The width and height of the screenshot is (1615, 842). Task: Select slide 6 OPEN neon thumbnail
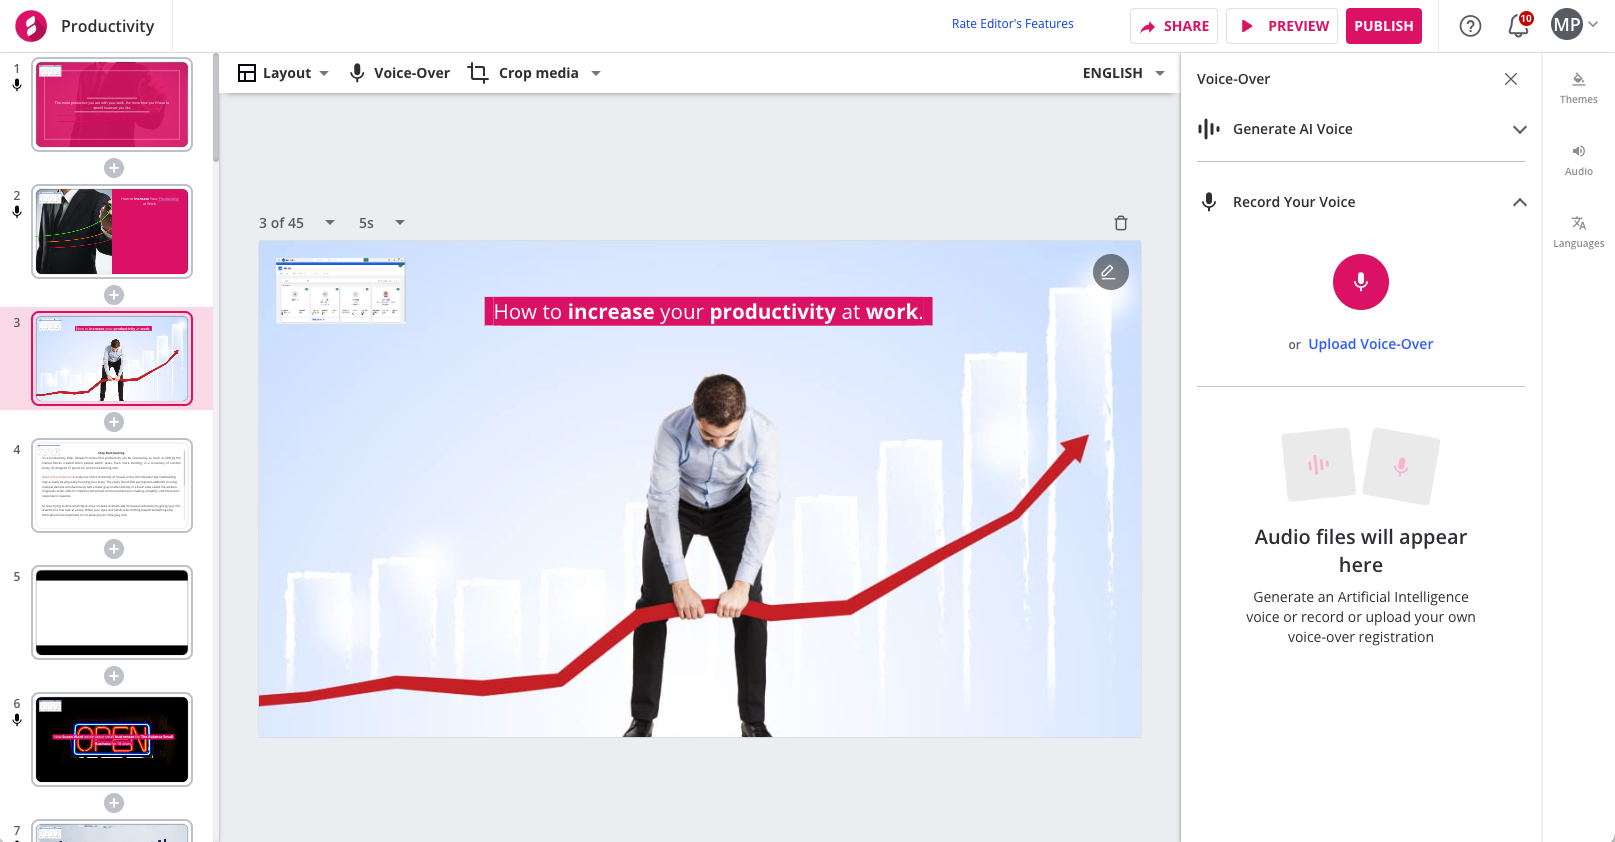point(112,739)
